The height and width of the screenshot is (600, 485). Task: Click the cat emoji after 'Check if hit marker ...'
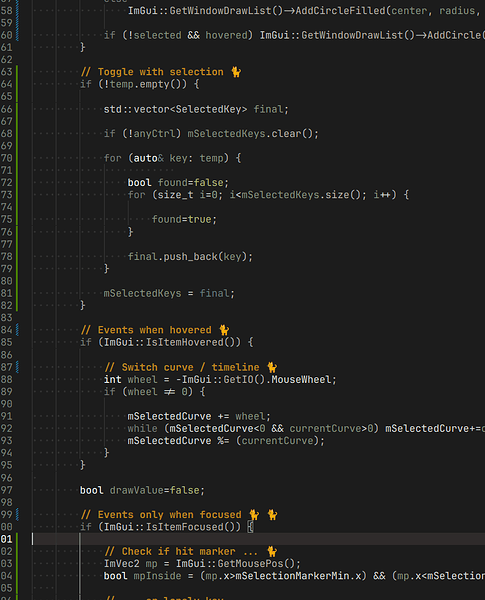tap(272, 551)
